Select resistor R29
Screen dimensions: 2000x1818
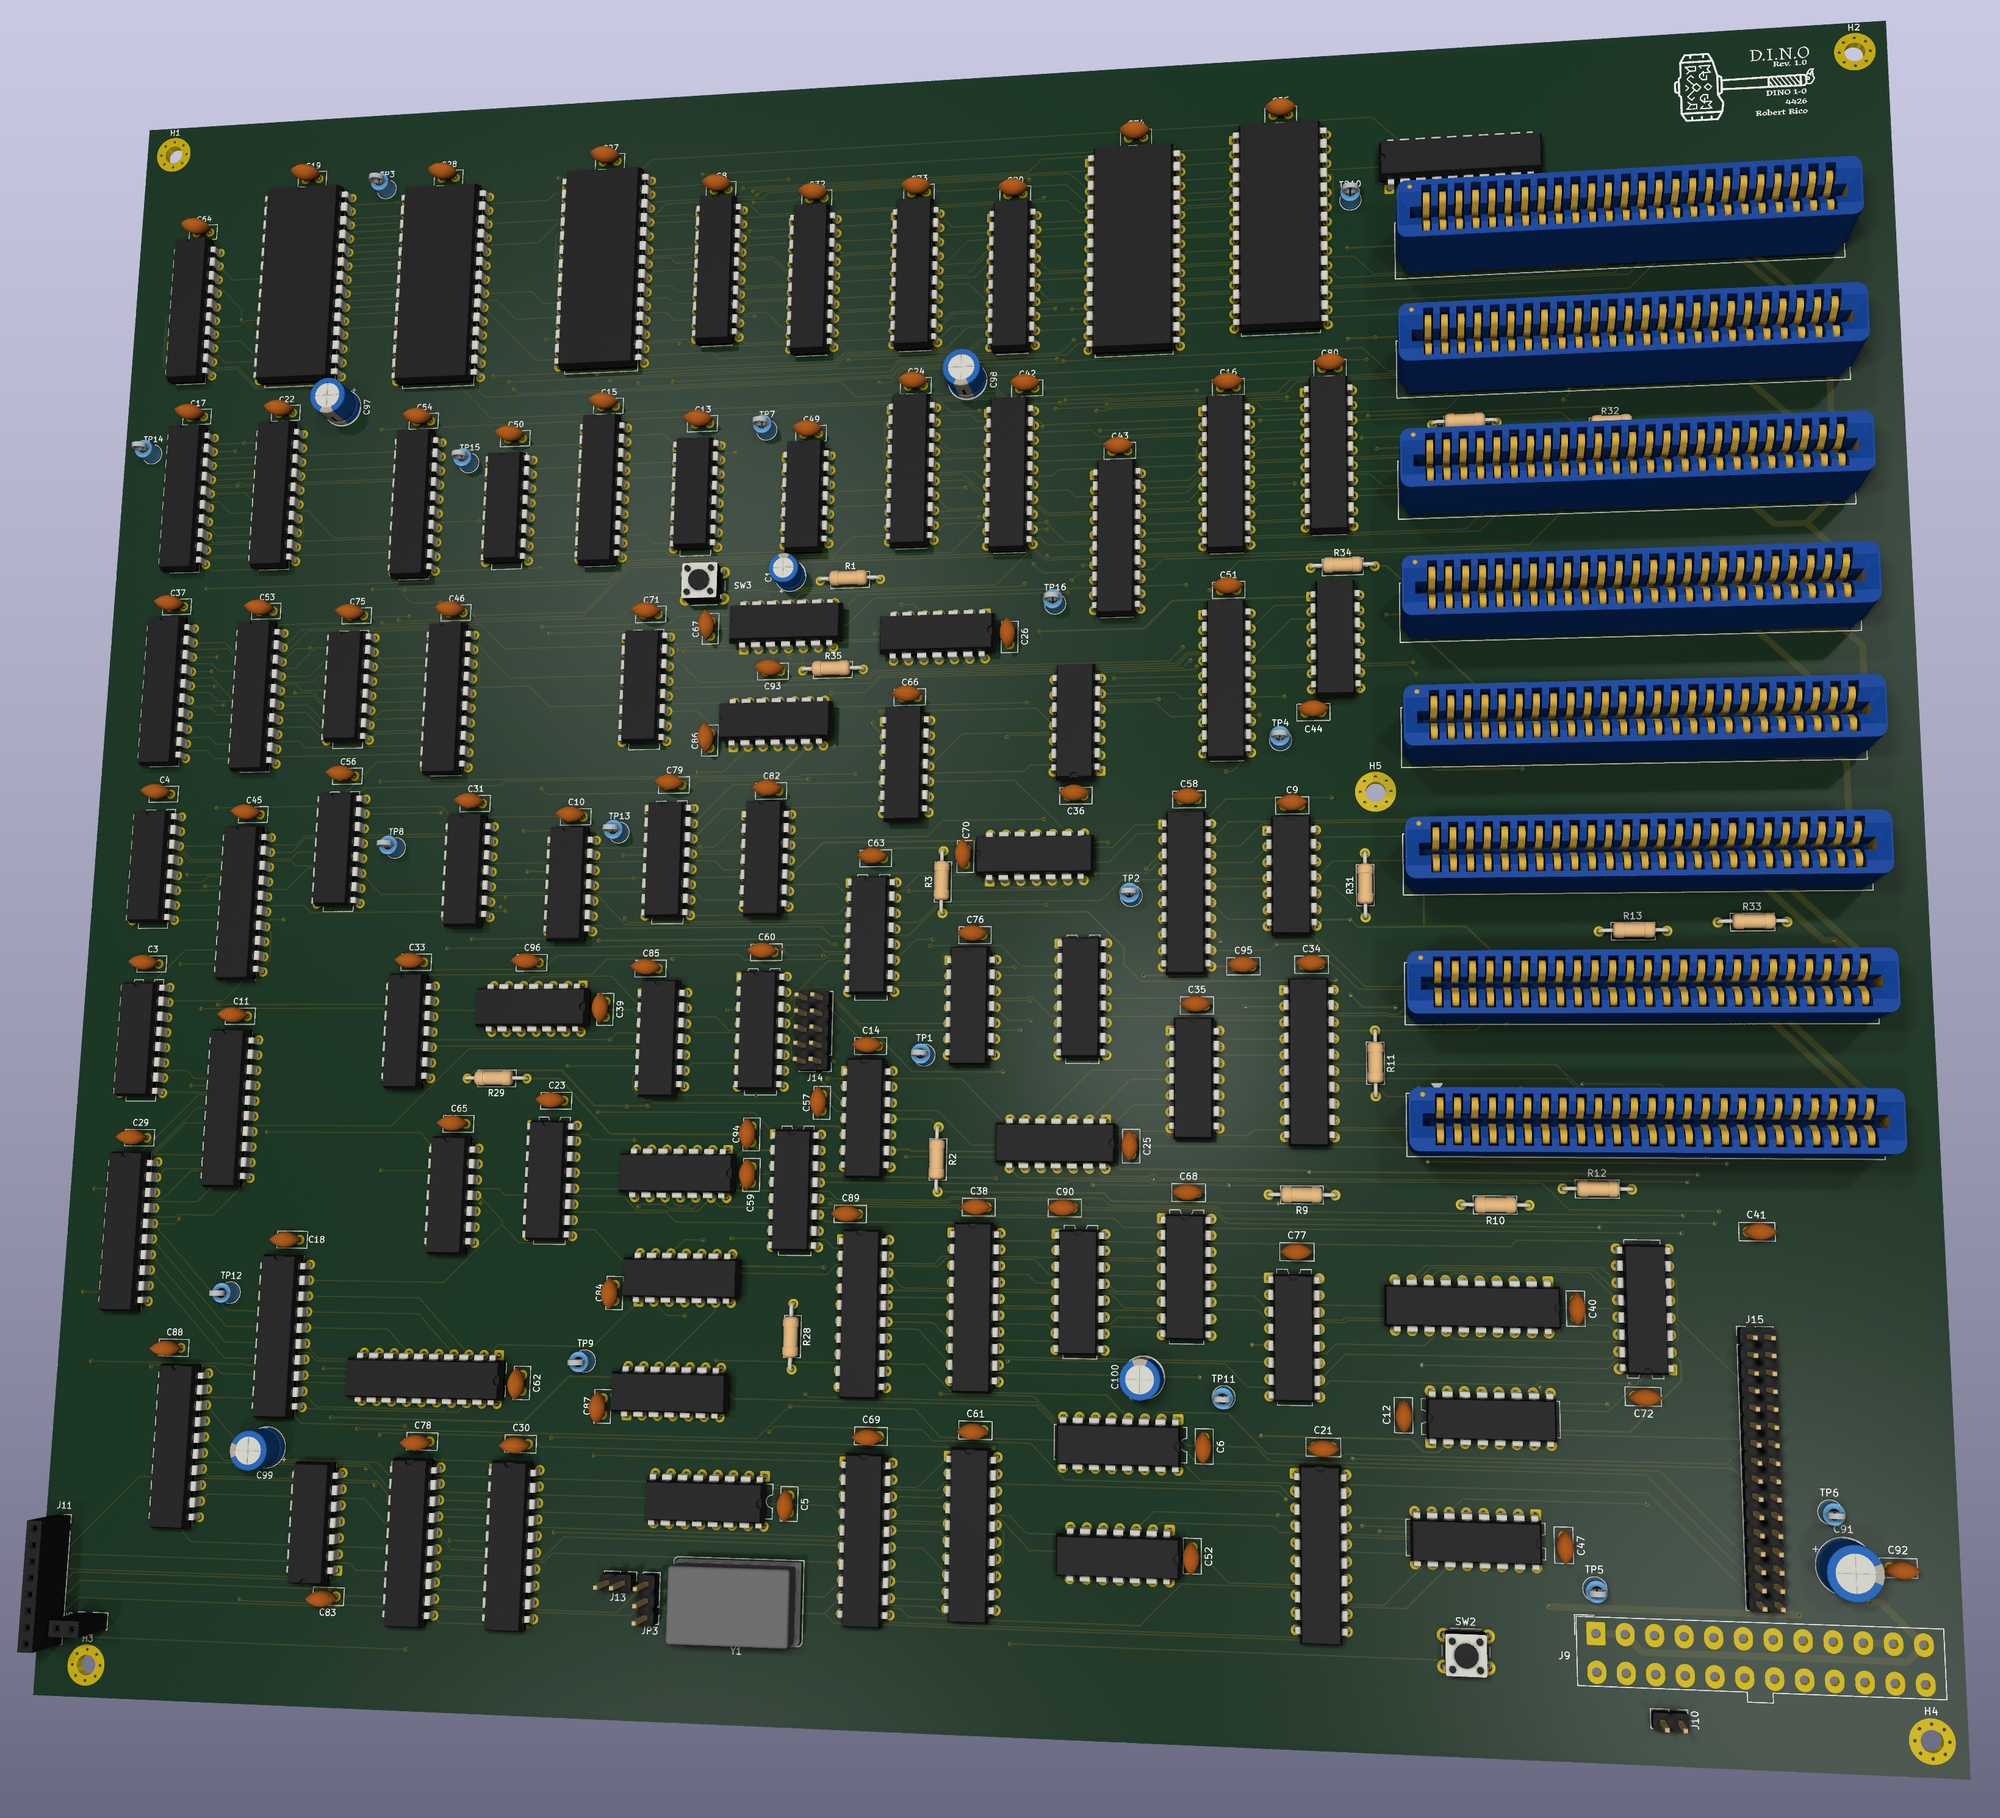click(495, 1077)
